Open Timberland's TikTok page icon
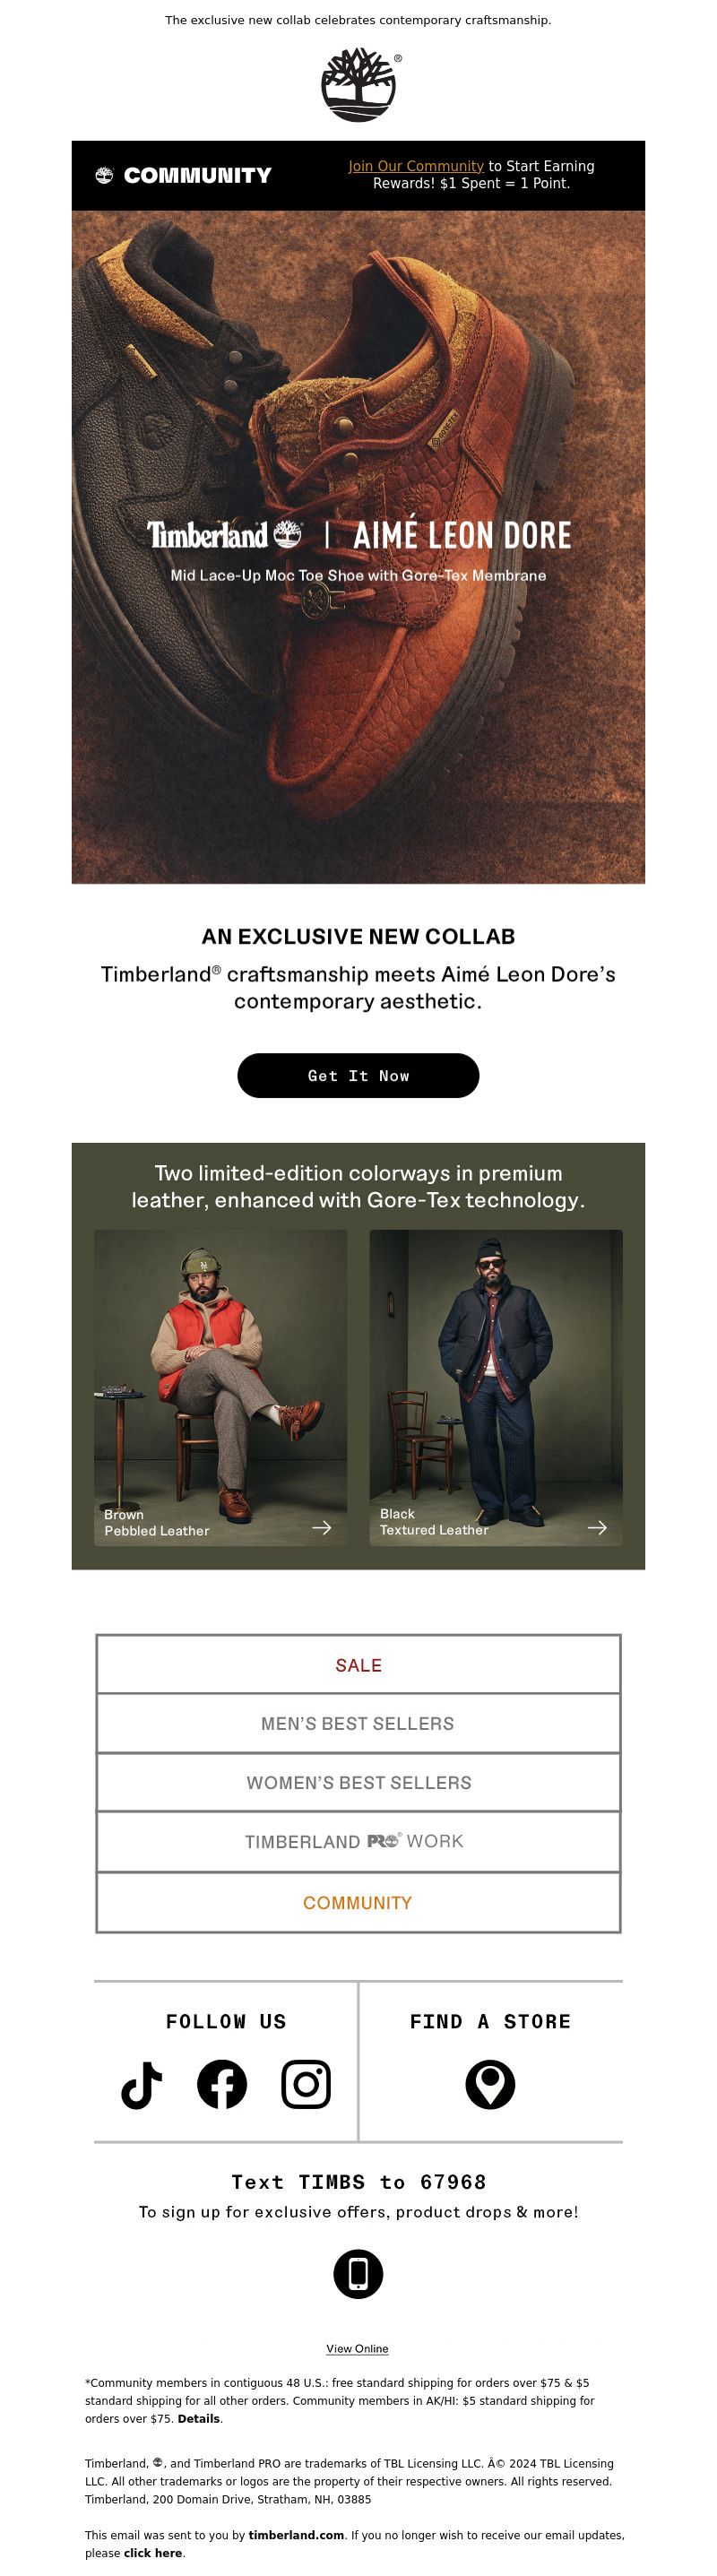 point(141,2085)
